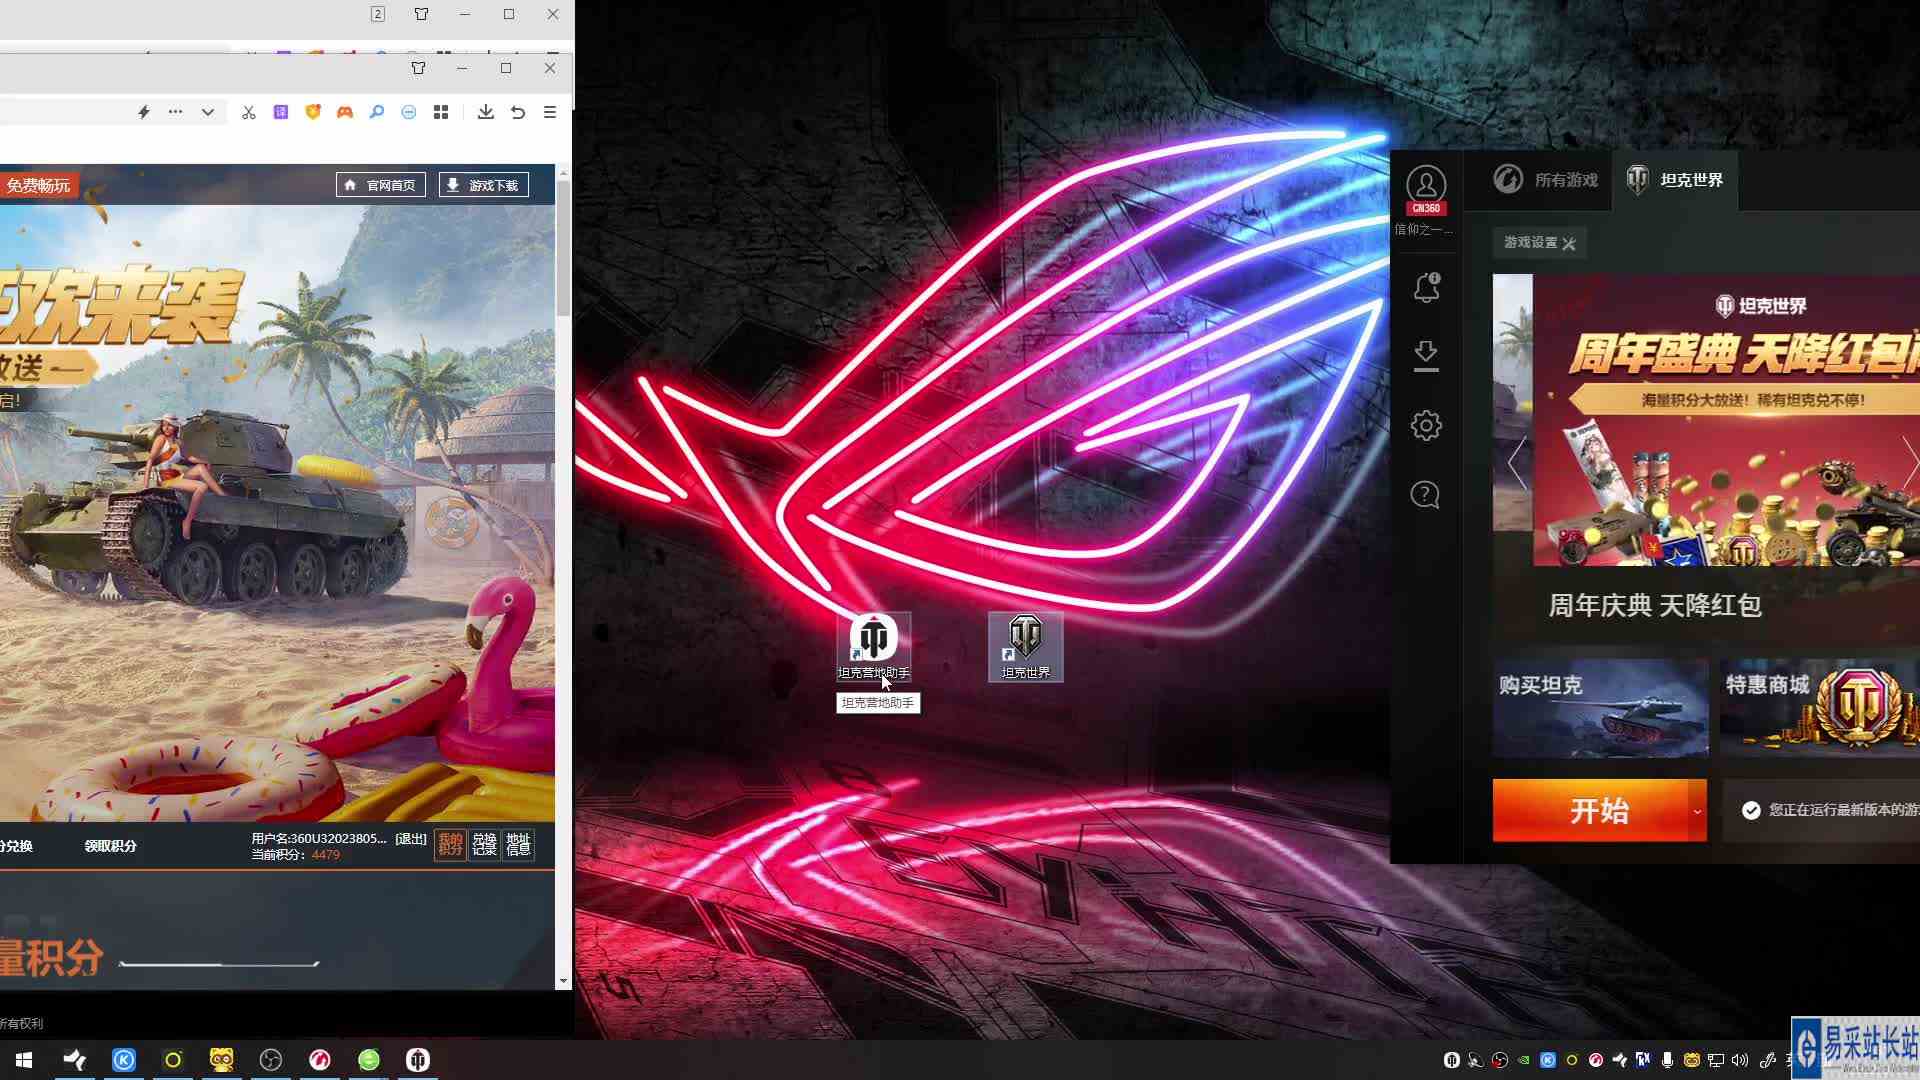Click the 退出 logout link

pos(410,838)
